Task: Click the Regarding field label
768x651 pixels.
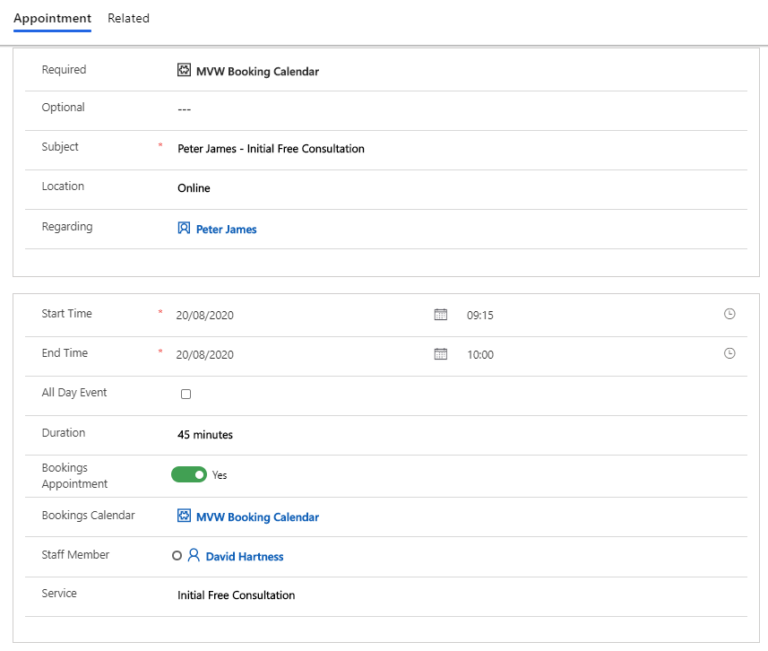Action: pos(67,227)
